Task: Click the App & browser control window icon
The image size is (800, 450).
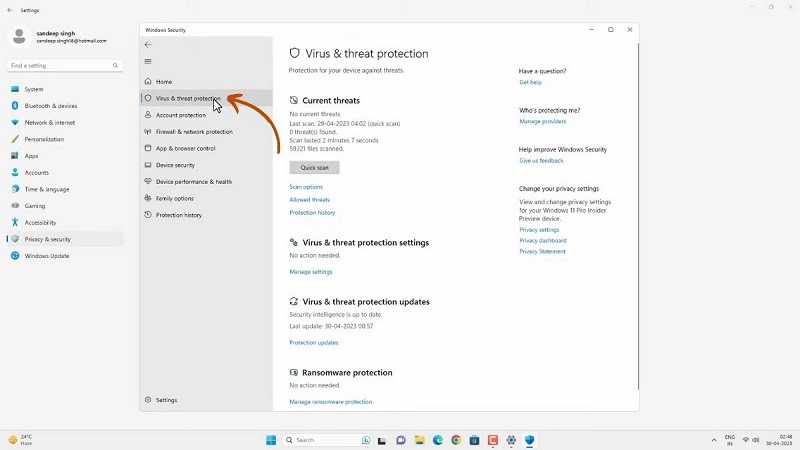Action: click(x=148, y=148)
